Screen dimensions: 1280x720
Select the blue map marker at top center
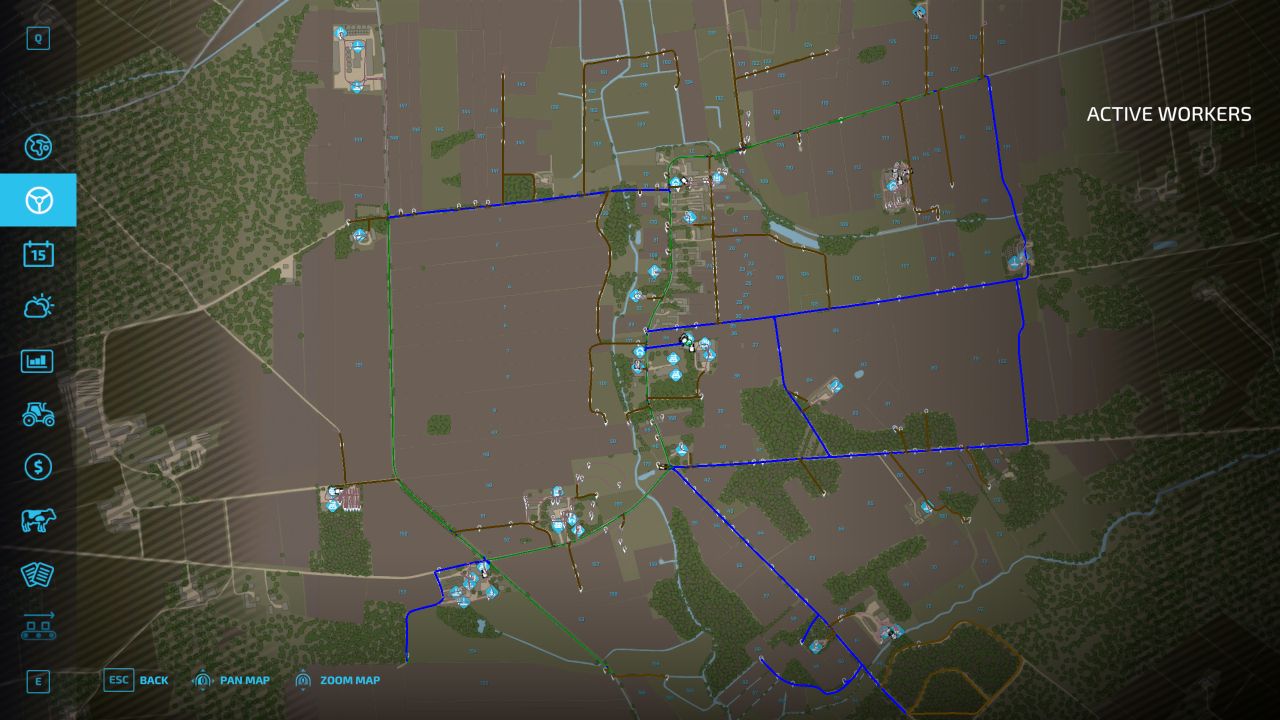coord(919,11)
